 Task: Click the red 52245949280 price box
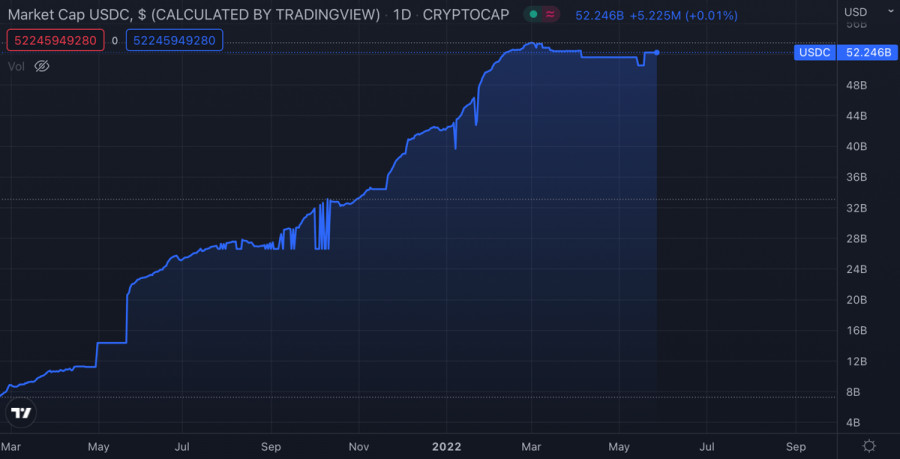(56, 40)
